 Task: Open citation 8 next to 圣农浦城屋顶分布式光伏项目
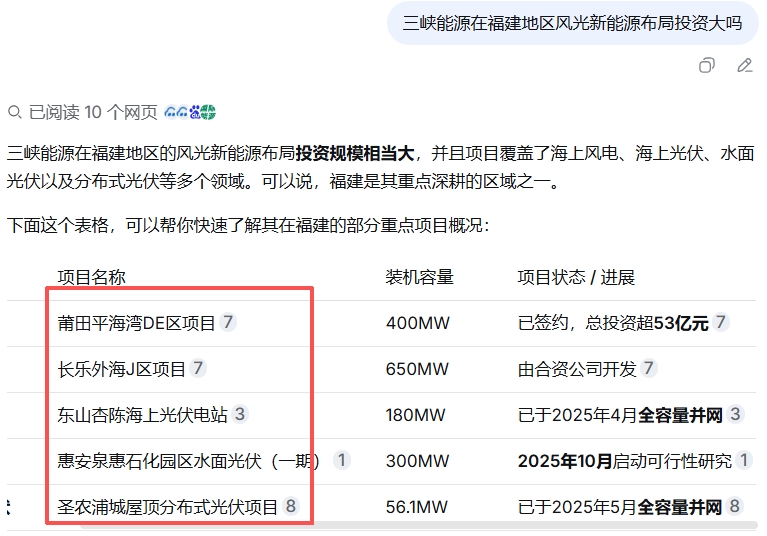[291, 506]
